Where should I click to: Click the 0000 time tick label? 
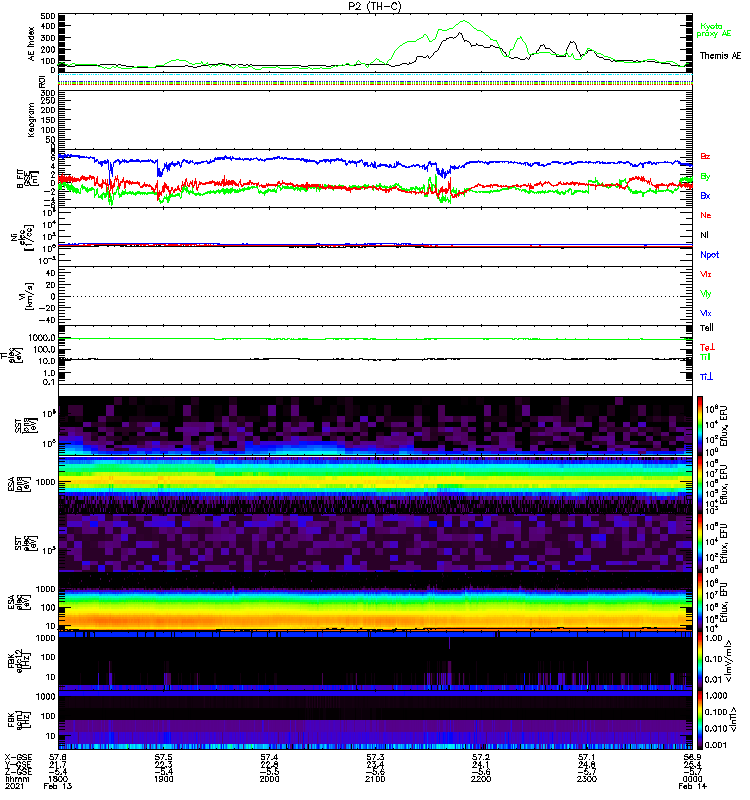click(692, 779)
